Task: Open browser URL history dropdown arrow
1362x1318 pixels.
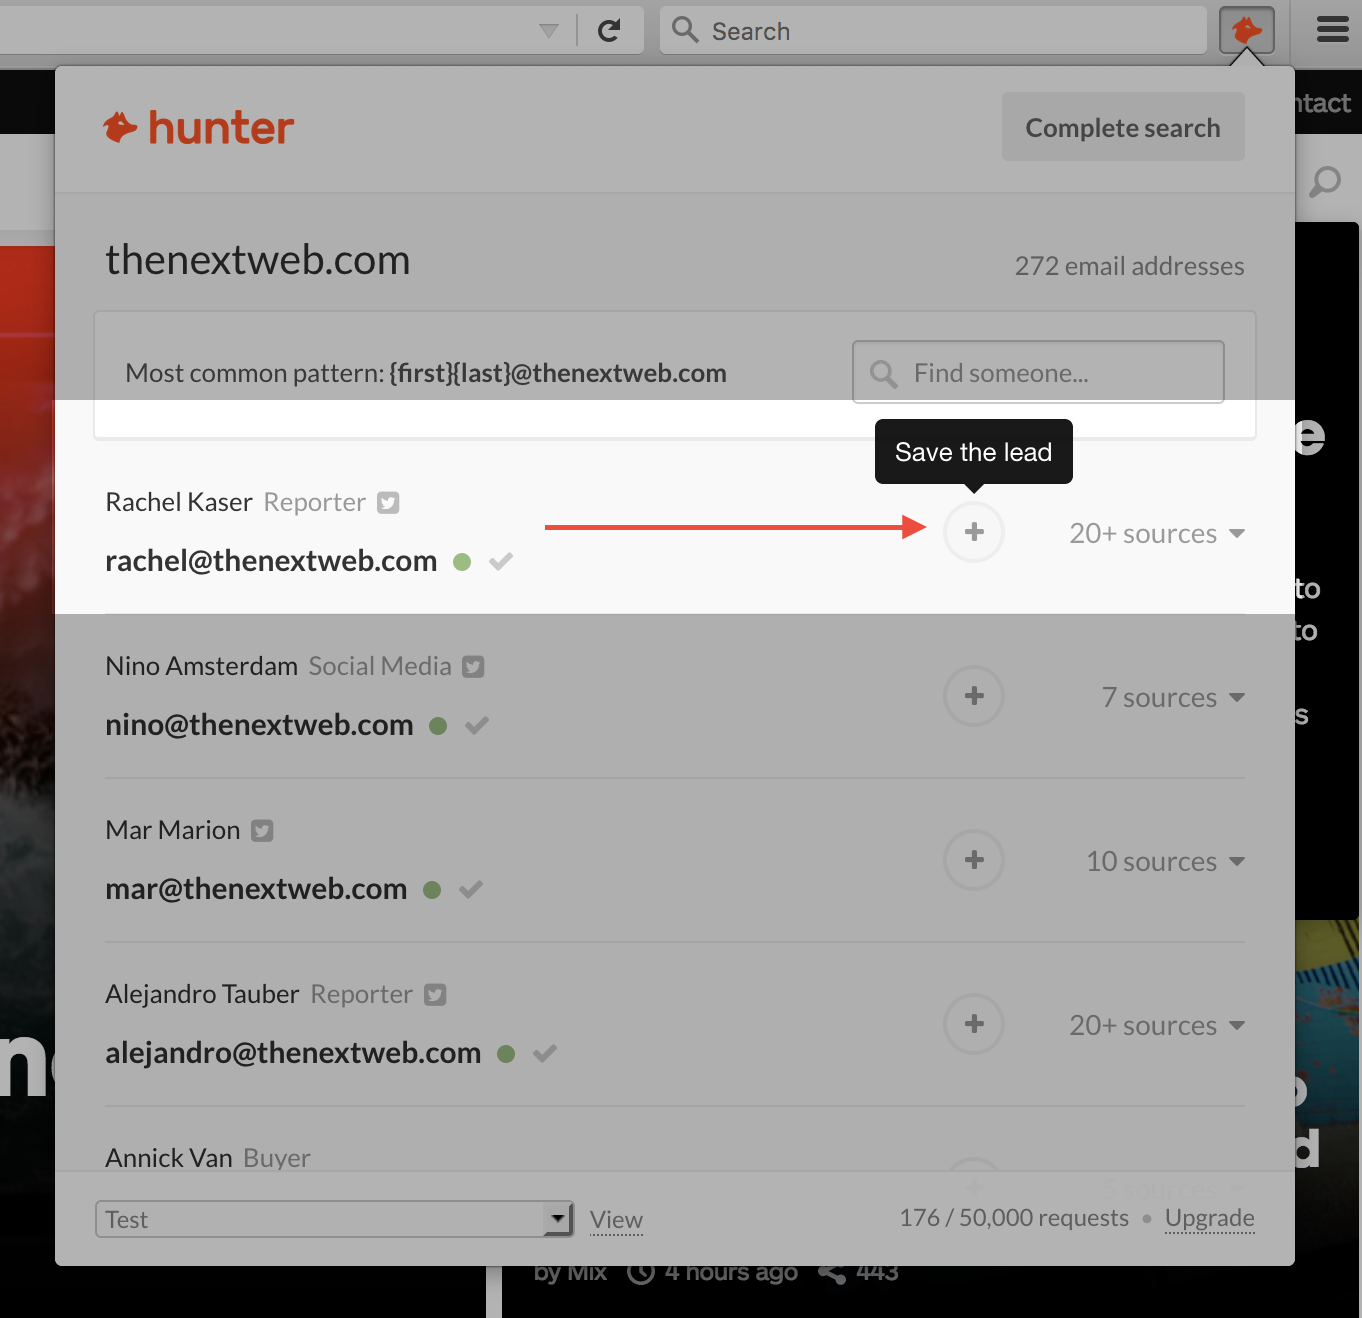Action: coord(548,31)
